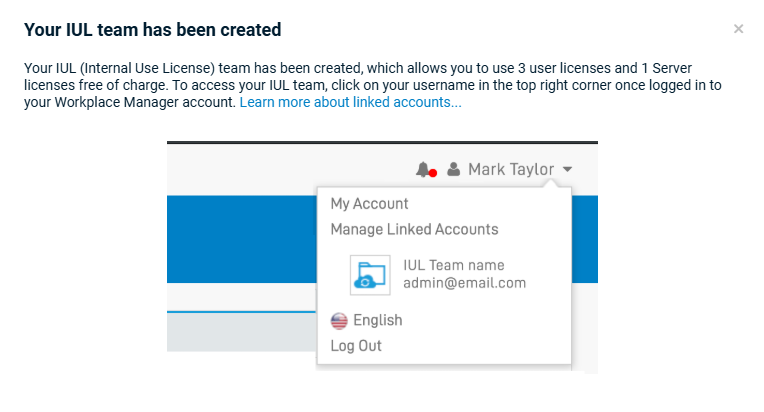Click the dialog heading 'Your IUL team has been created'
The image size is (764, 412).
pos(152,30)
